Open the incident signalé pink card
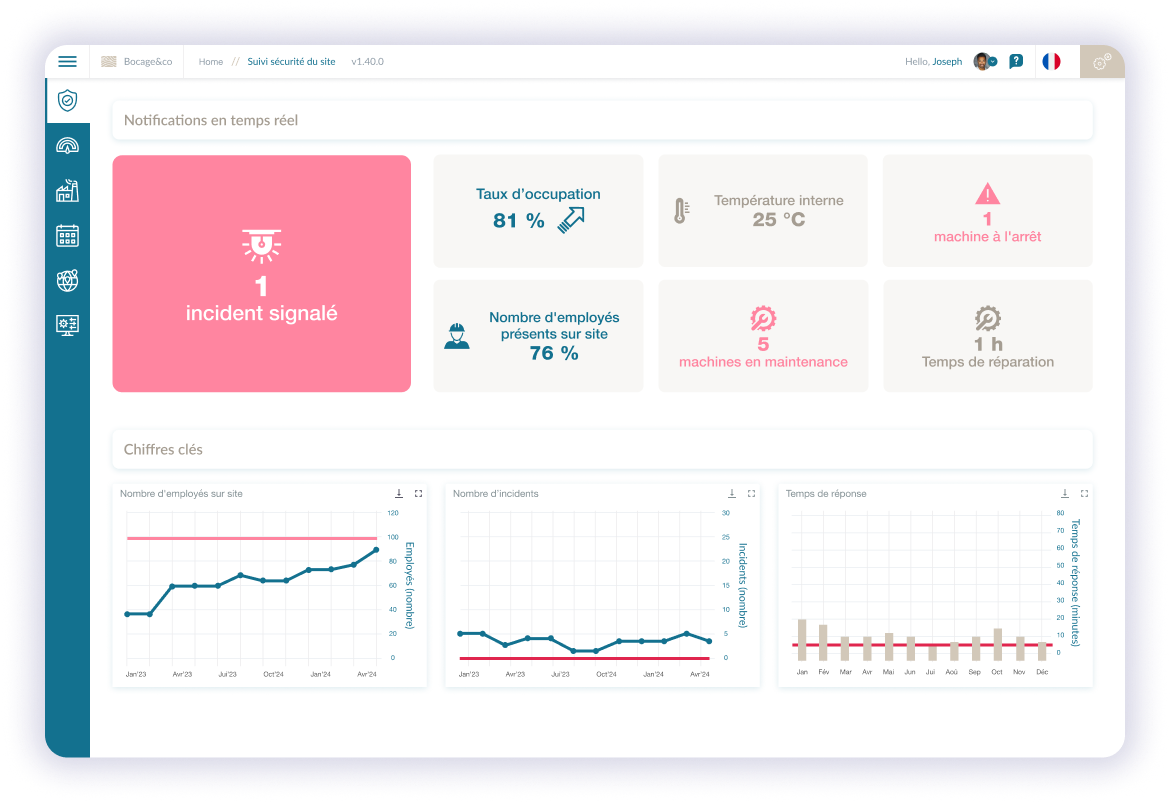This screenshot has height=803, width=1170. click(x=261, y=273)
